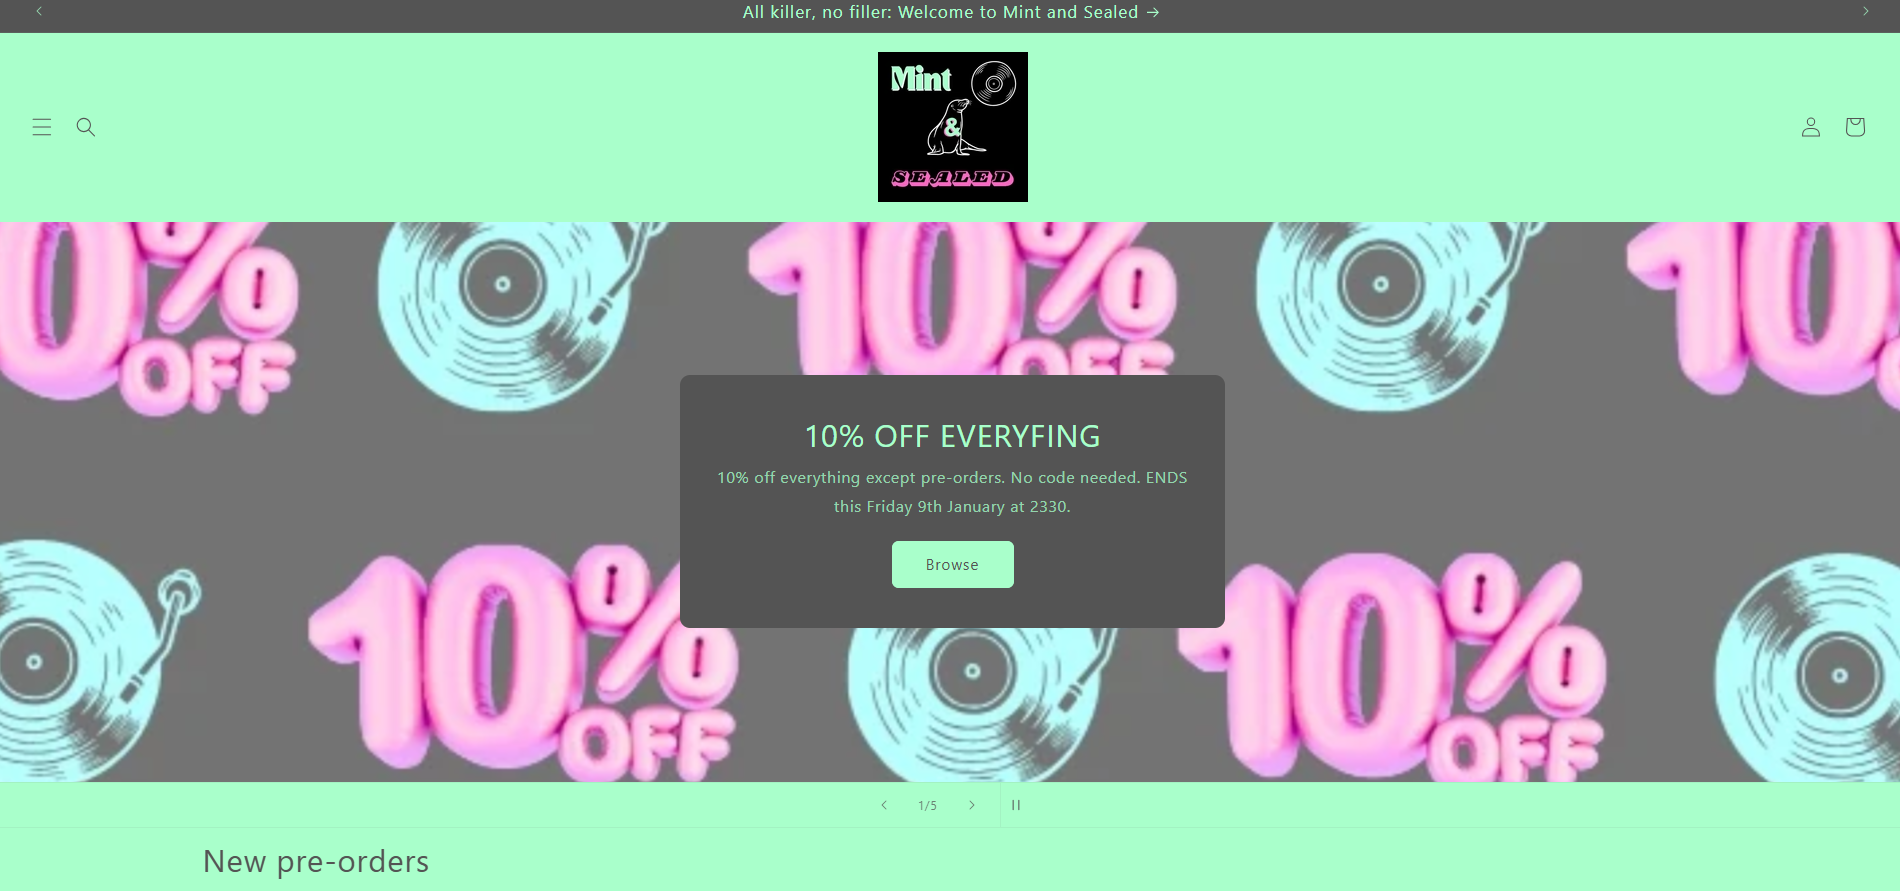This screenshot has height=891, width=1900.
Task: Open the account login icon
Action: 1811,127
